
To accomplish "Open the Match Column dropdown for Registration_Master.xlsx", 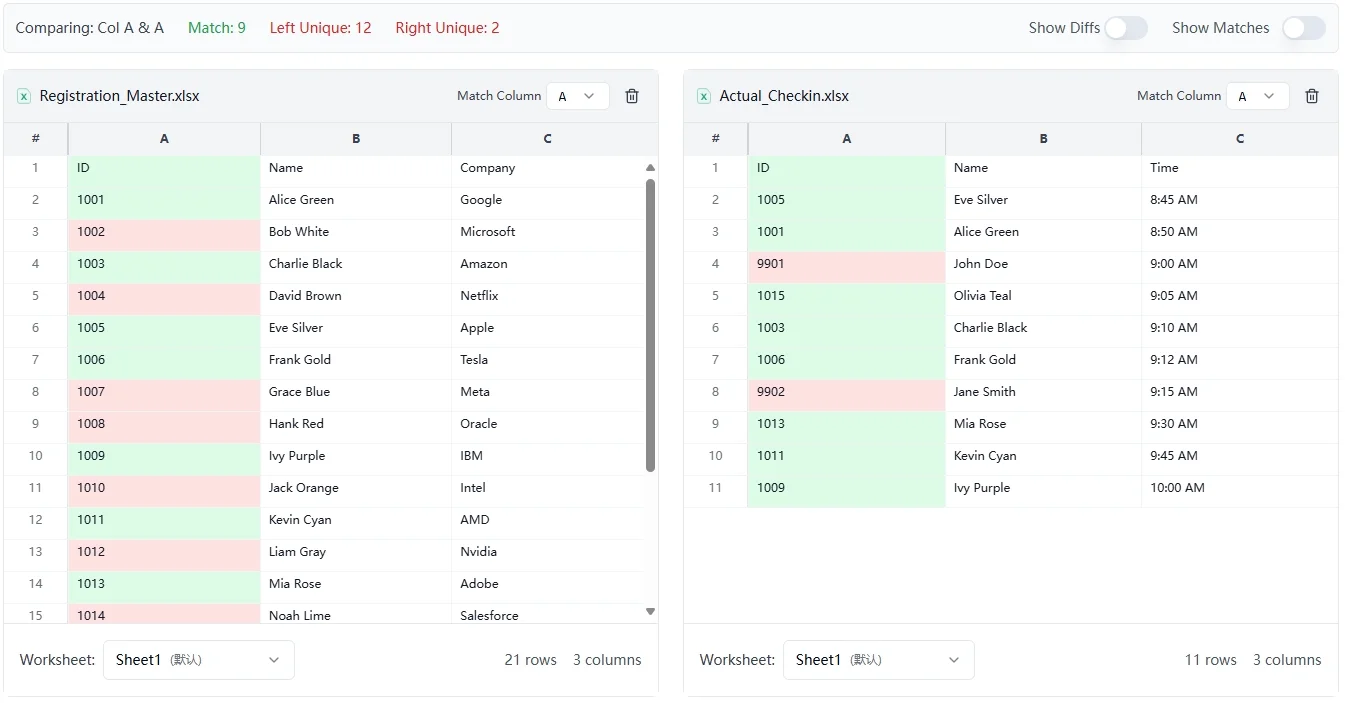I will click(x=577, y=95).
